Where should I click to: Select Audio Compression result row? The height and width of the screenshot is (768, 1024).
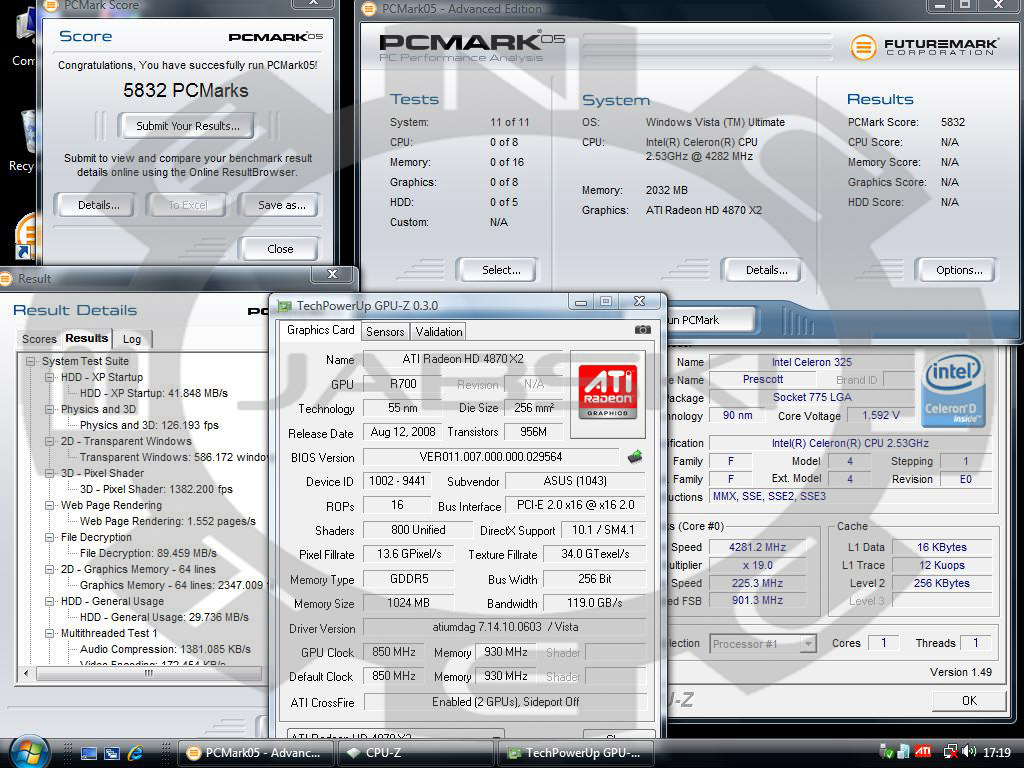click(165, 649)
